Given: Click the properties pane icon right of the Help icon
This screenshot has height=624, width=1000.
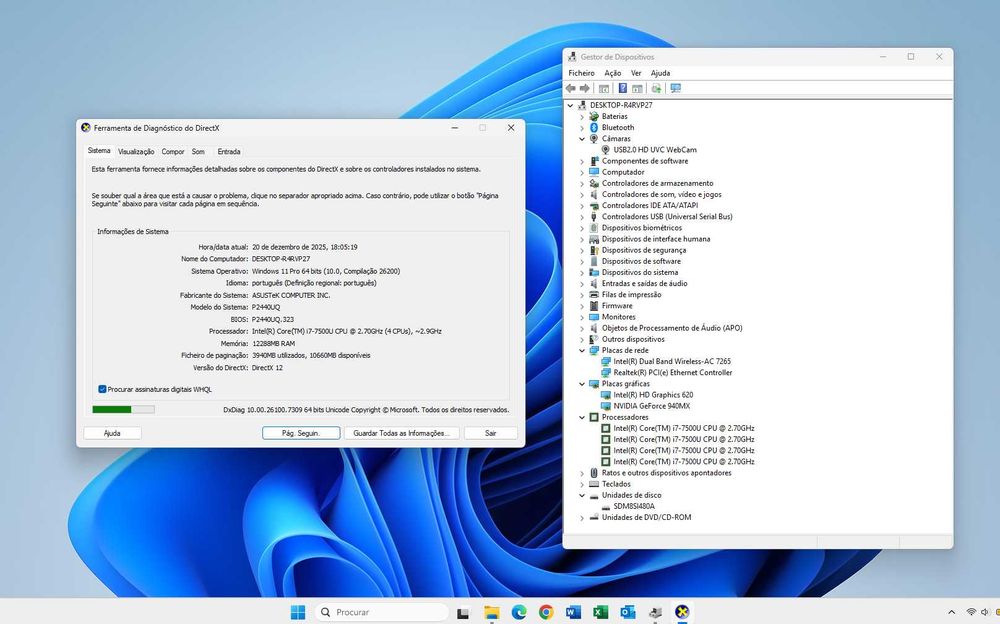Looking at the screenshot, I should tap(636, 89).
